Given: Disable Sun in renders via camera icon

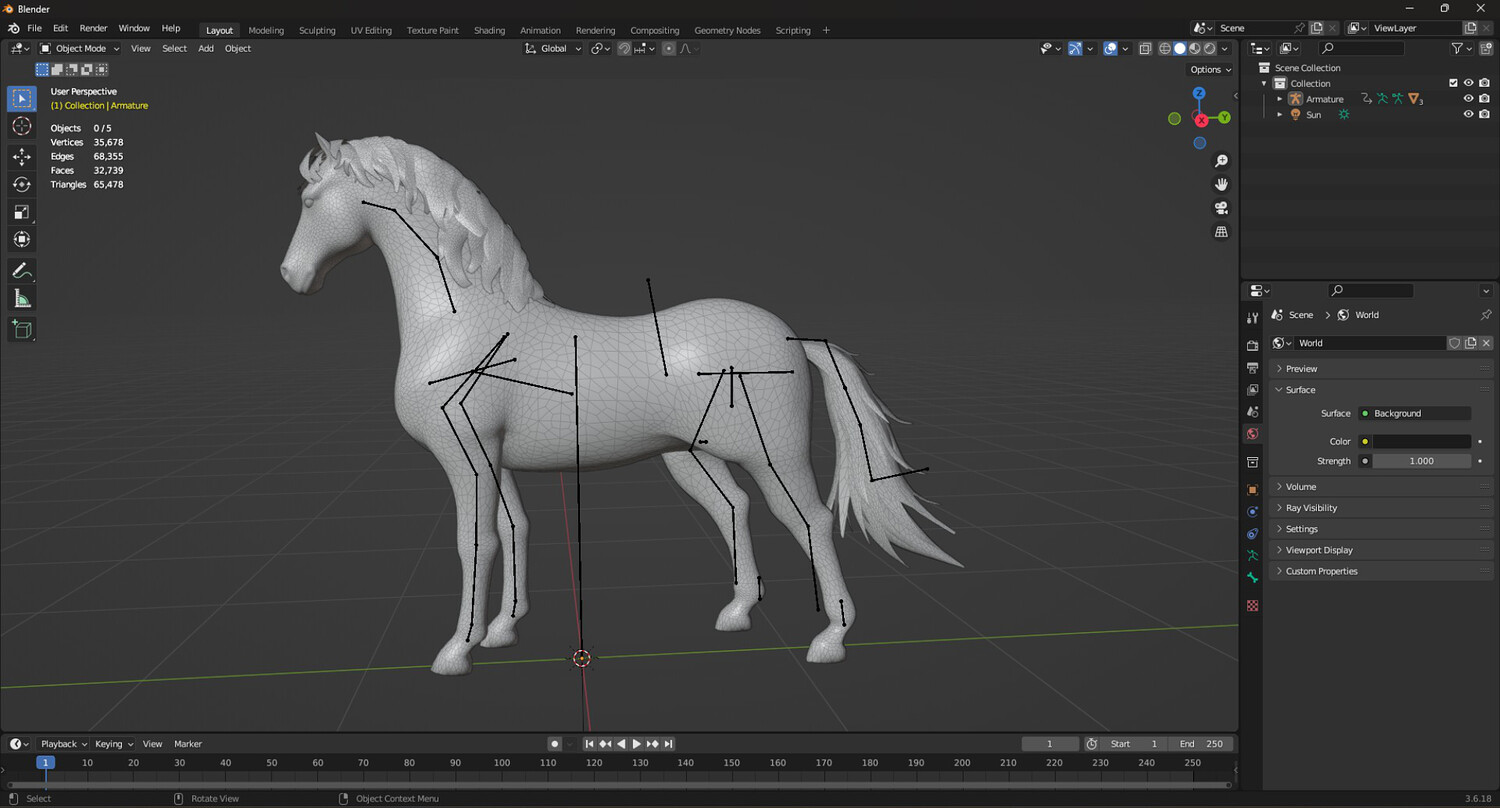Looking at the screenshot, I should point(1485,115).
